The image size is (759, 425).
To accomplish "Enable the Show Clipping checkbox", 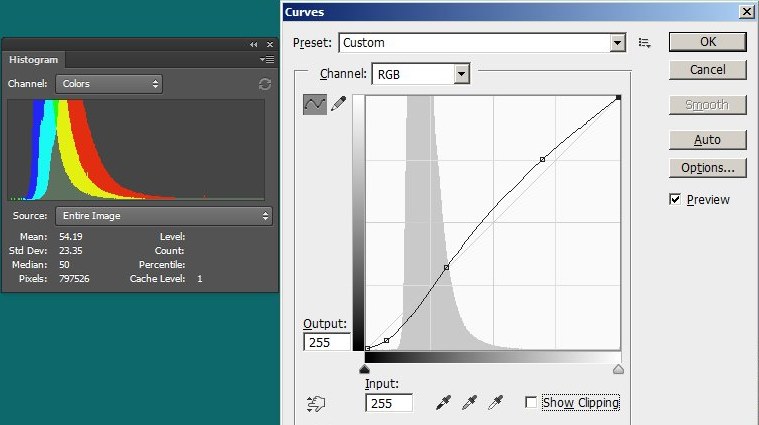I will pos(531,403).
